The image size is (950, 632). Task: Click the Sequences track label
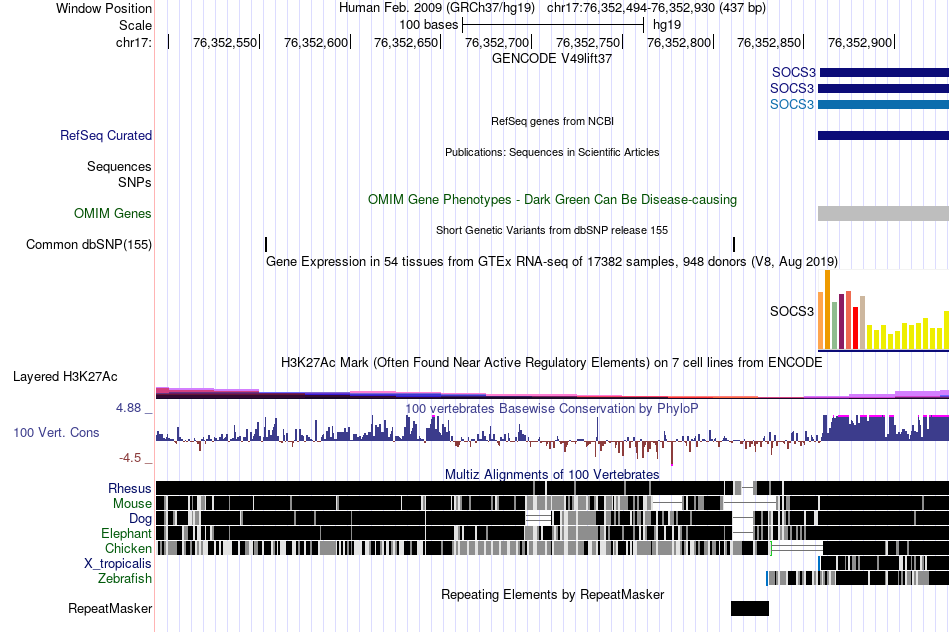(x=119, y=166)
